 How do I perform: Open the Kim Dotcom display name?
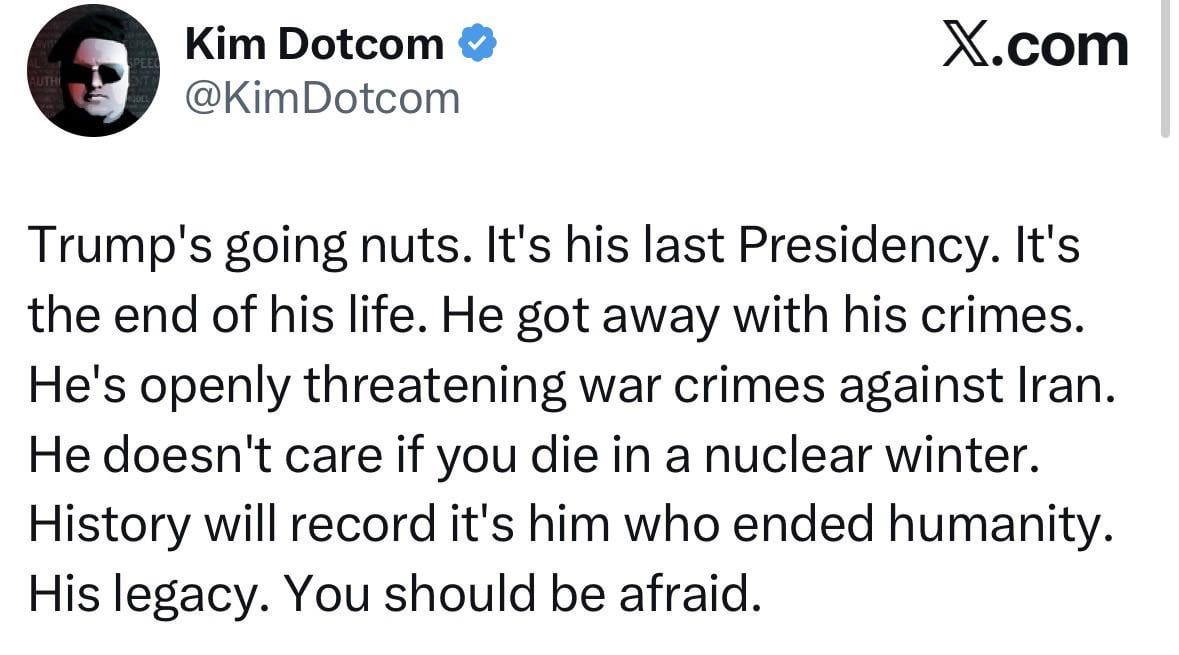(315, 44)
